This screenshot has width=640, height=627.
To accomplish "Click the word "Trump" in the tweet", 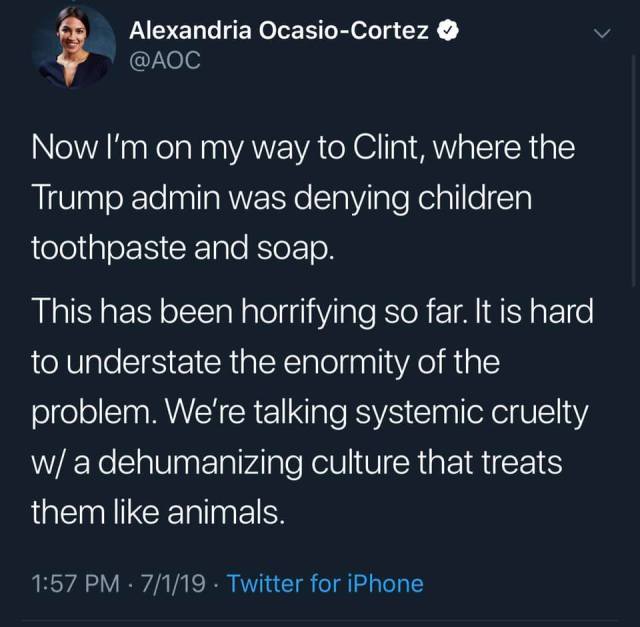I will click(x=77, y=200).
